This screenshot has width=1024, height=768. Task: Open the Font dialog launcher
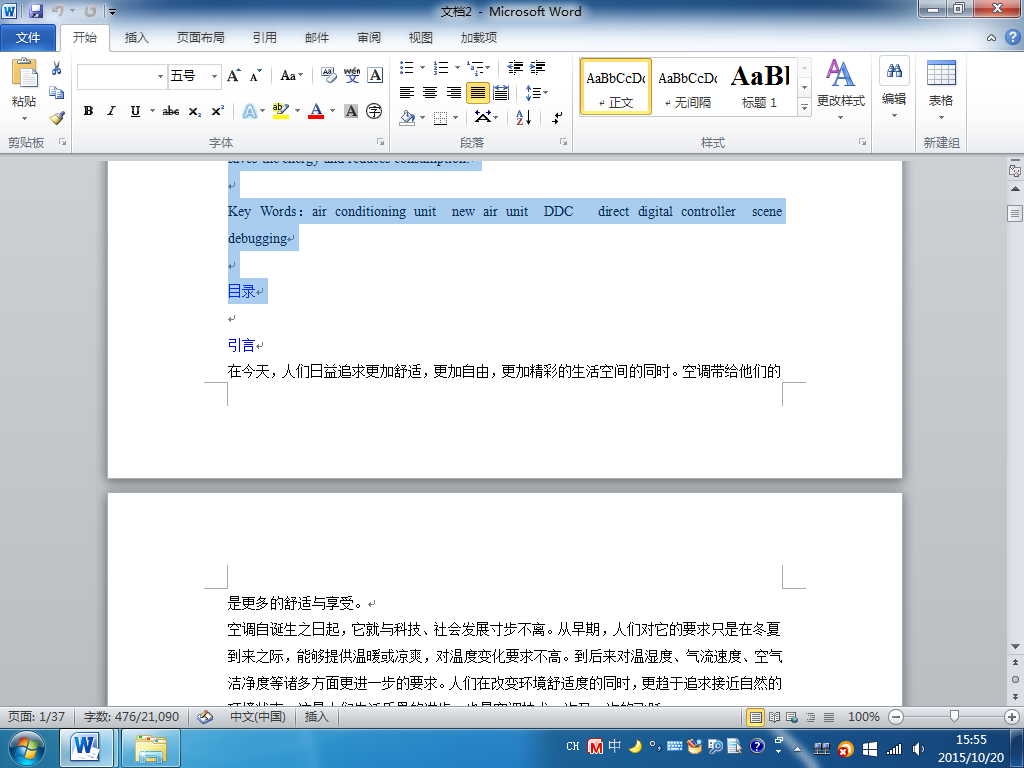pyautogui.click(x=380, y=142)
